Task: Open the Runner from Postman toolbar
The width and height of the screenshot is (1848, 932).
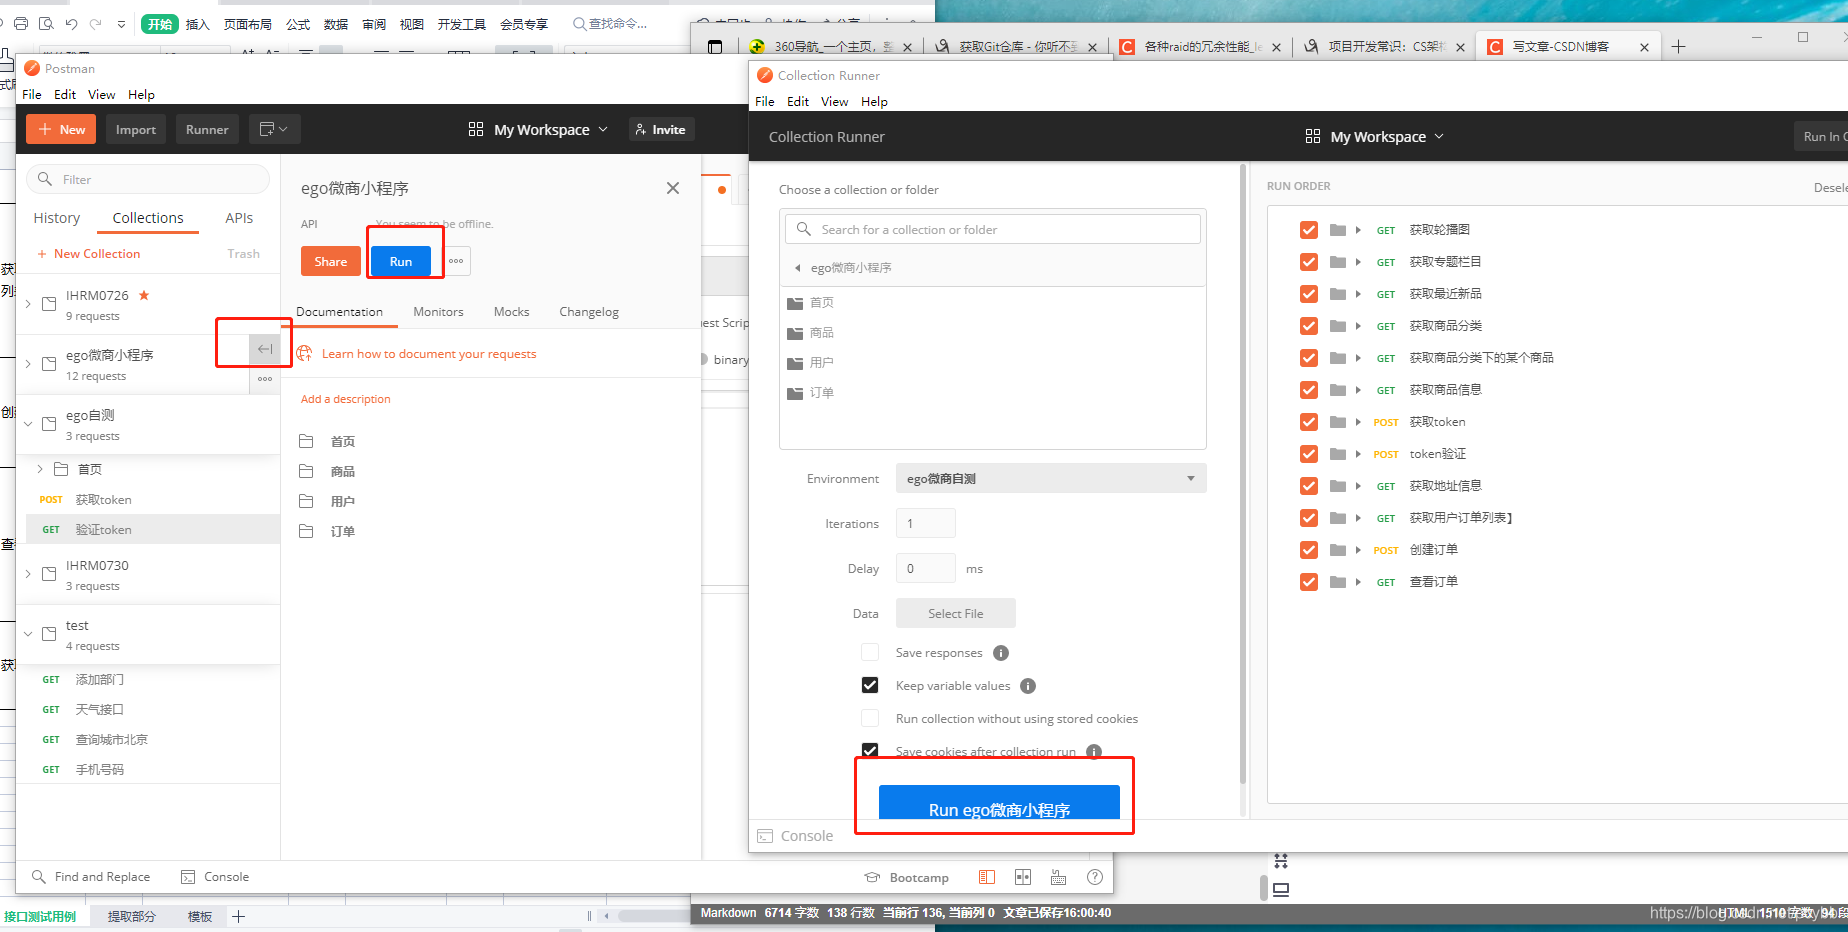Action: click(x=207, y=129)
